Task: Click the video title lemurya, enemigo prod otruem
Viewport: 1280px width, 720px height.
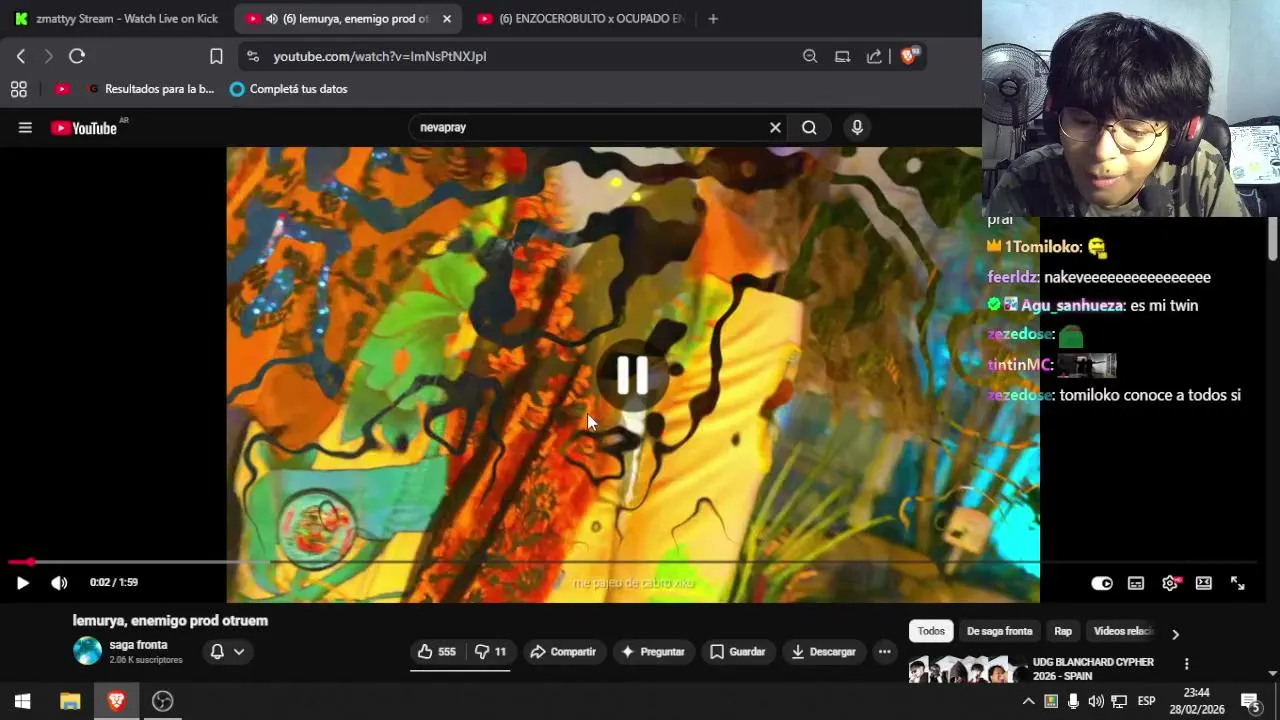Action: tap(170, 621)
